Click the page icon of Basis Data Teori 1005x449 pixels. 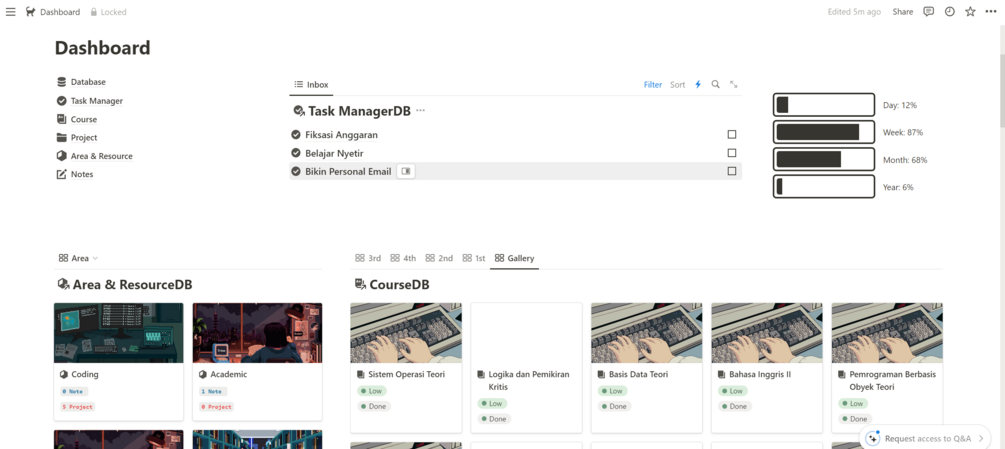(x=601, y=374)
